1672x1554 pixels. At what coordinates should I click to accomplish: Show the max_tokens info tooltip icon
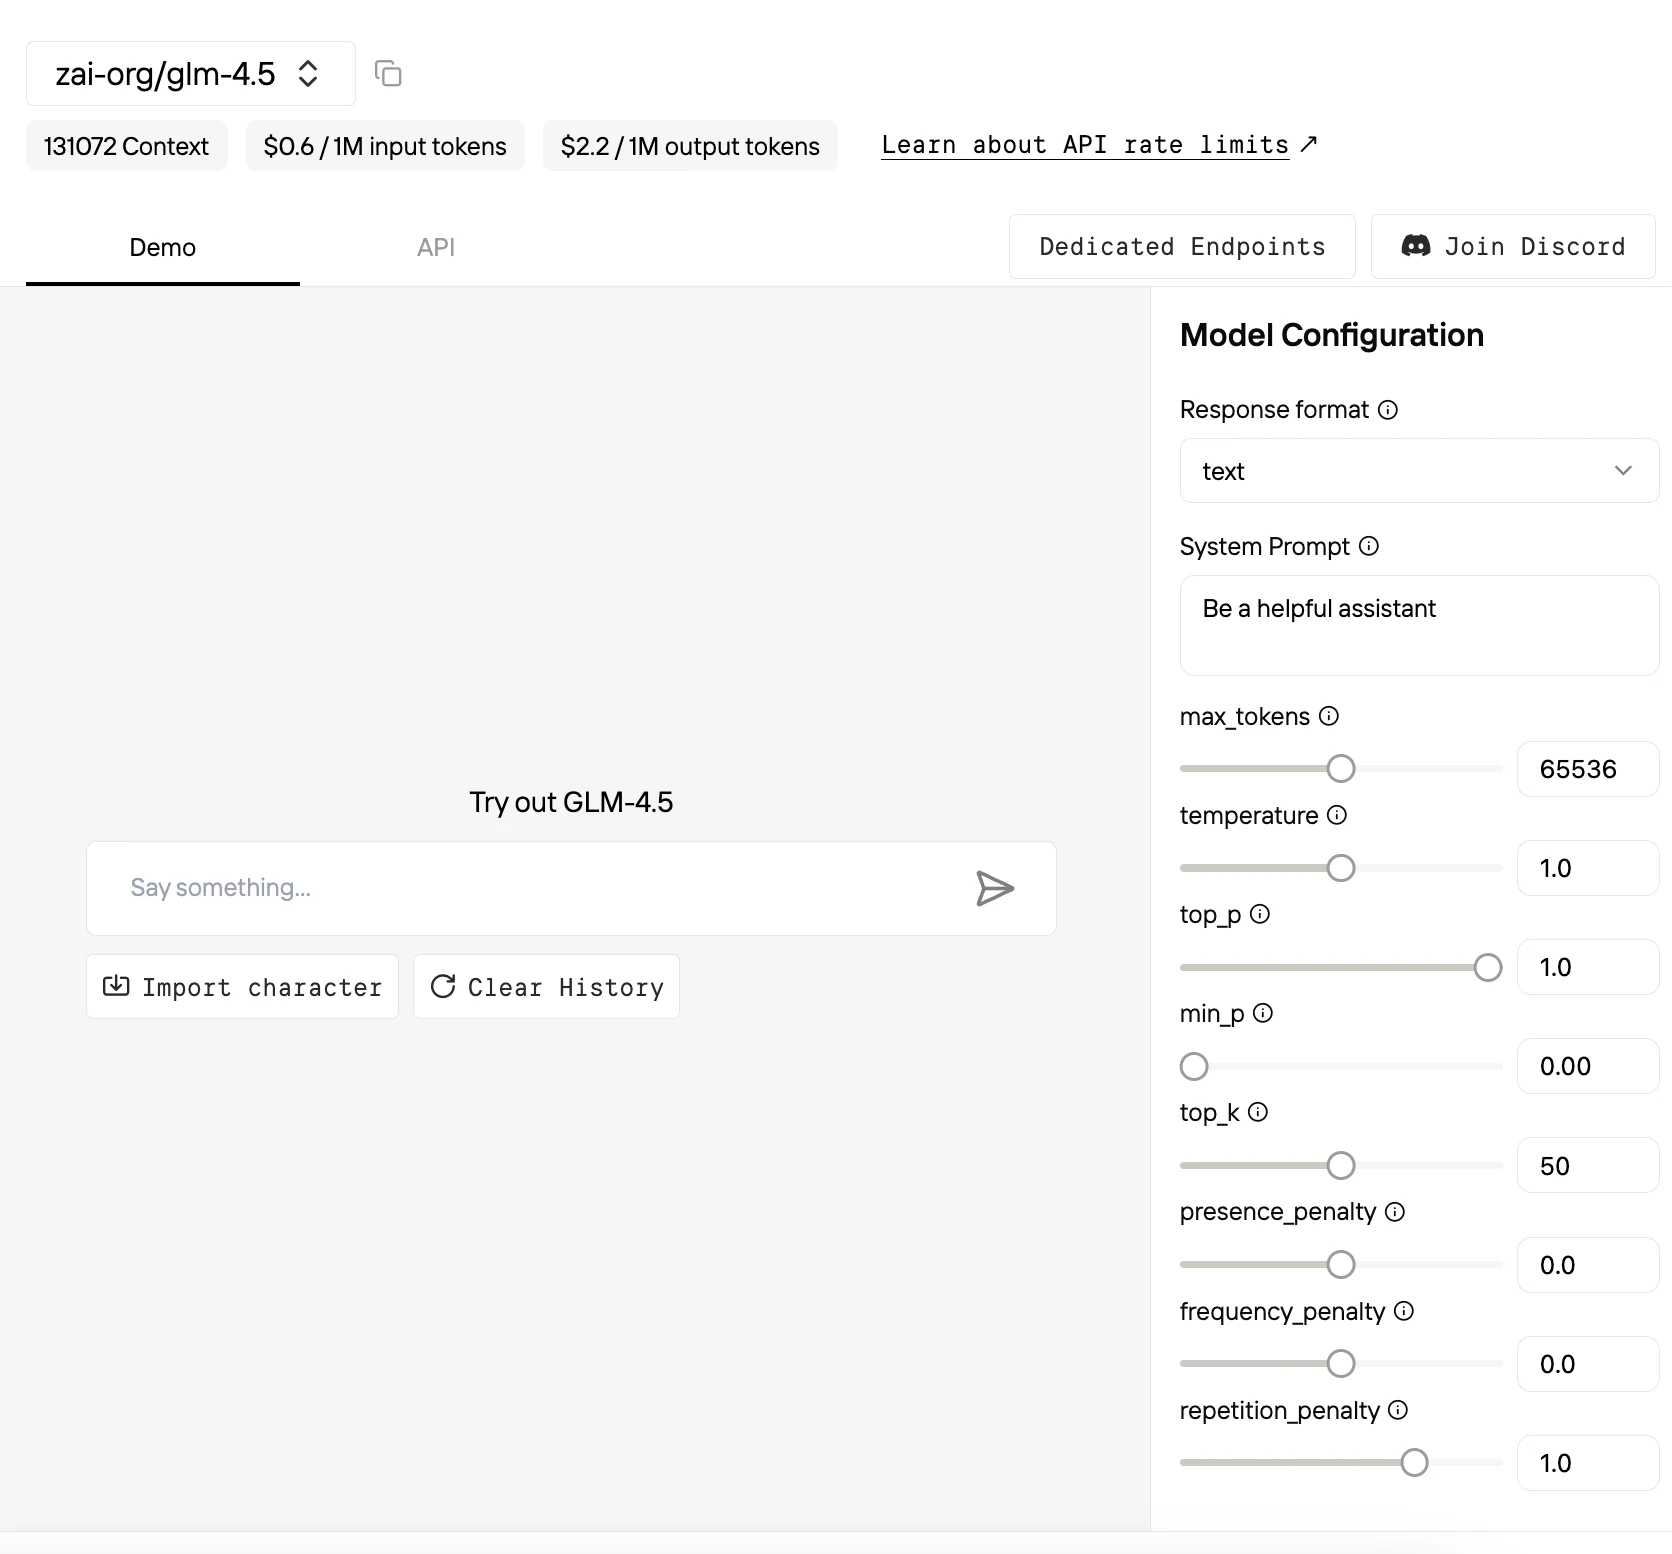(x=1329, y=716)
